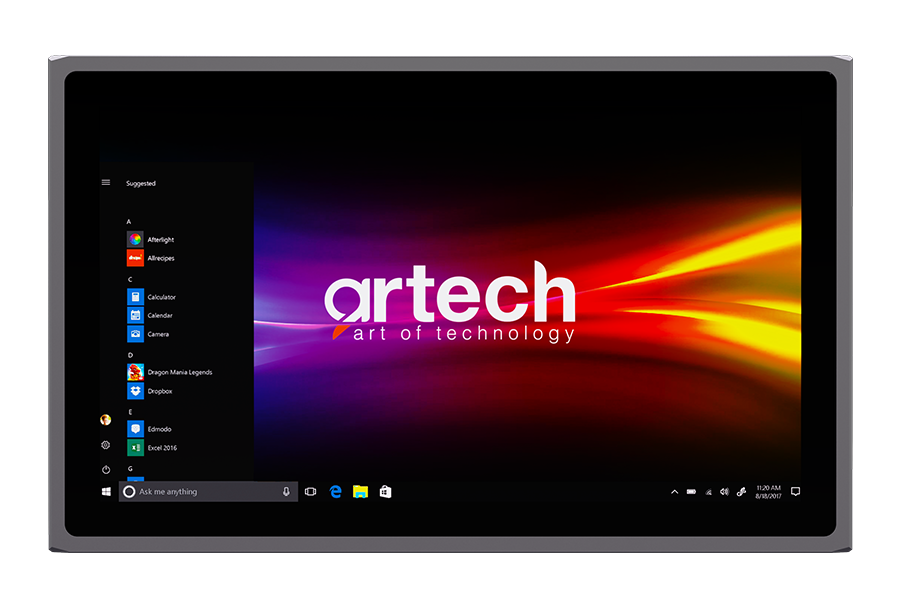Select the Dragon Mania Legends label
The height and width of the screenshot is (607, 900).
[x=180, y=372]
